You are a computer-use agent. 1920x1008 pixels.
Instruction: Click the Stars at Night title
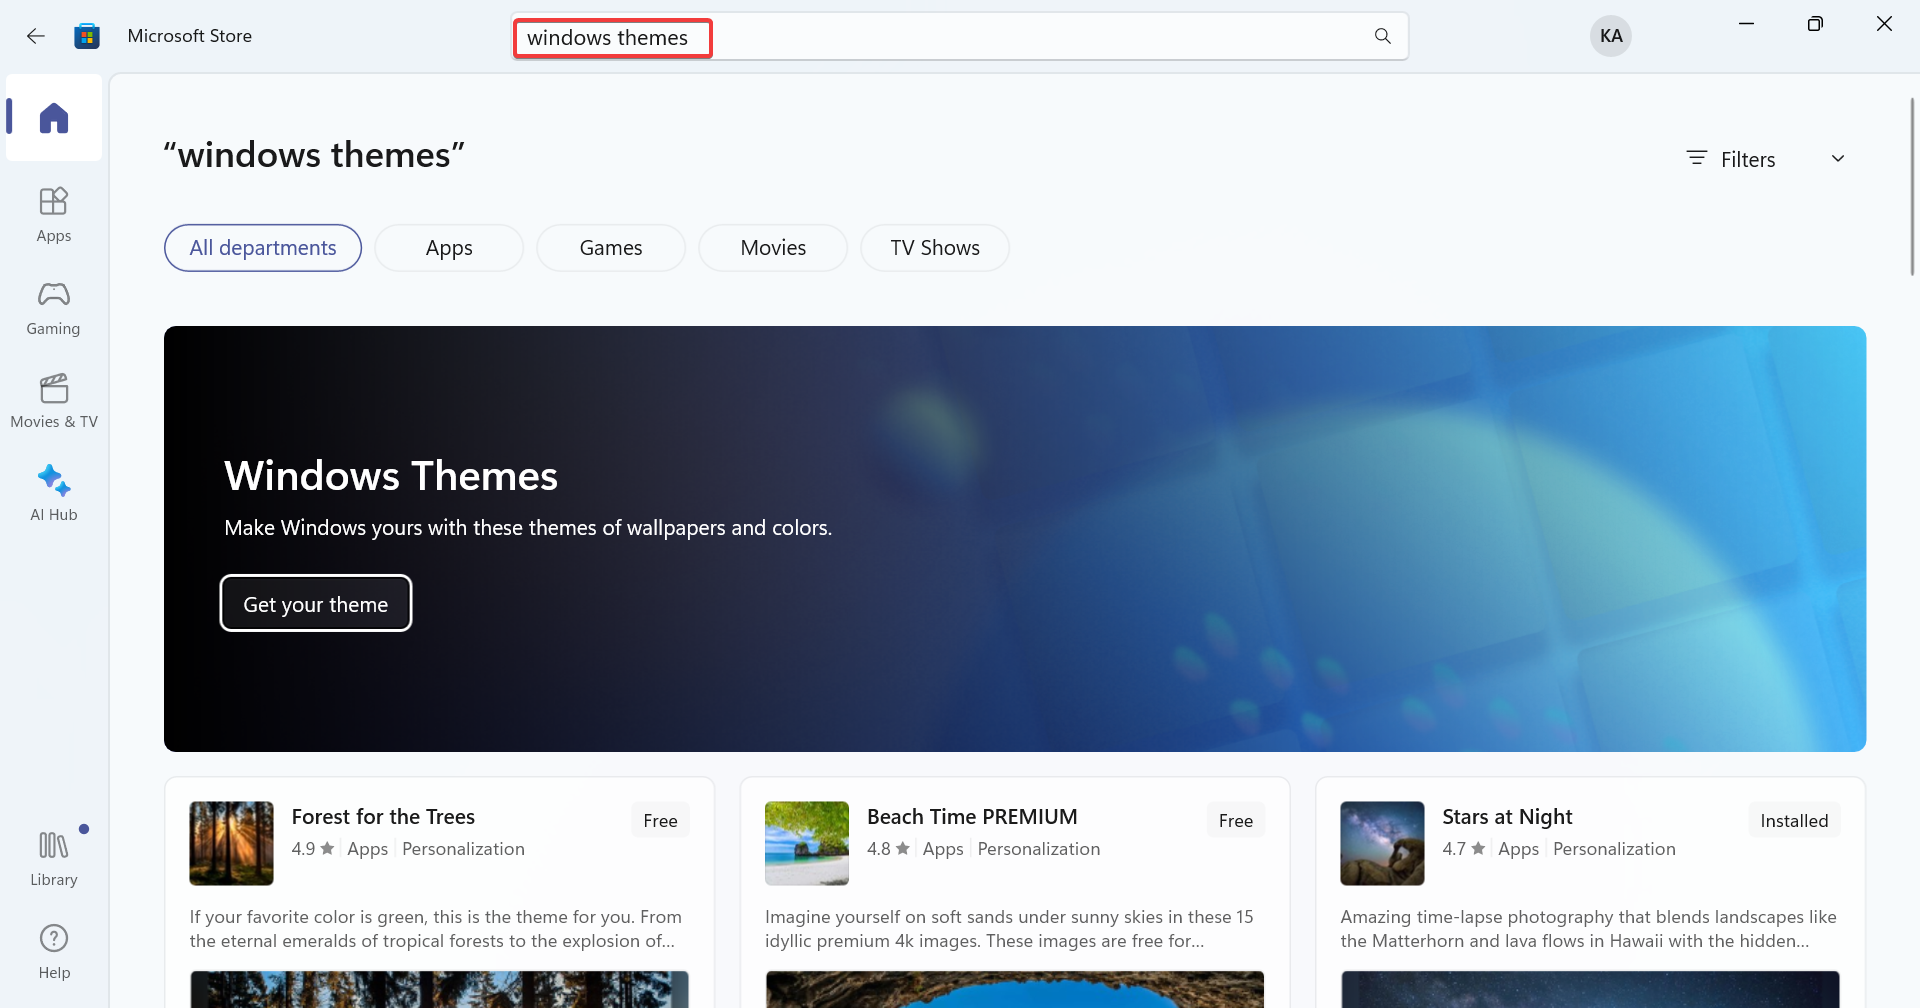[1507, 817]
